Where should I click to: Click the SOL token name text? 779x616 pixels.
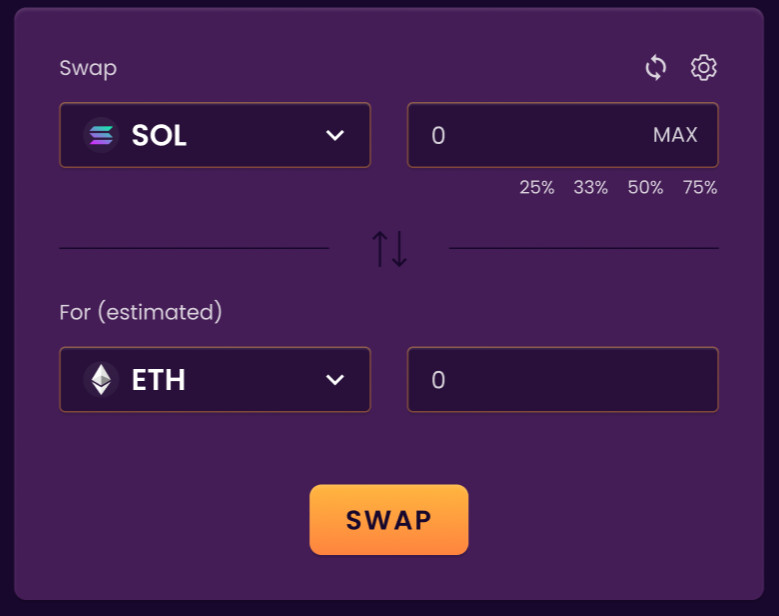[x=159, y=135]
